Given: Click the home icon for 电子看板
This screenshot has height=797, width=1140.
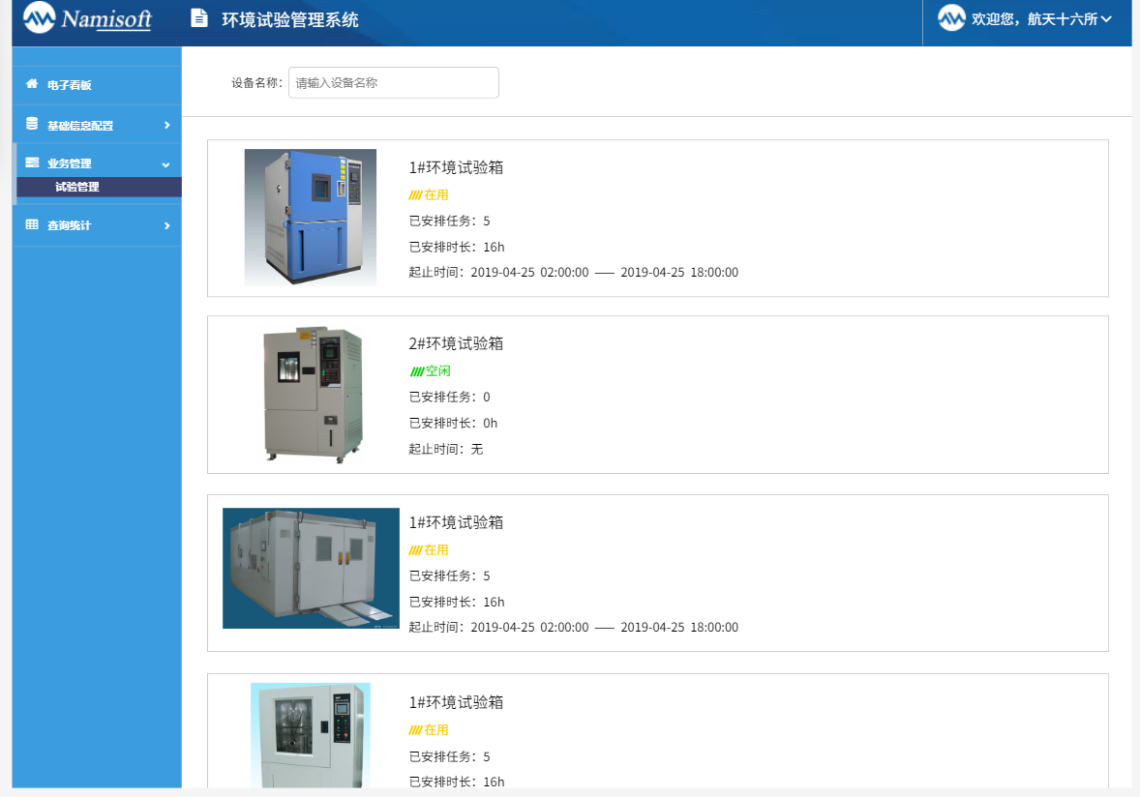Looking at the screenshot, I should (x=32, y=84).
